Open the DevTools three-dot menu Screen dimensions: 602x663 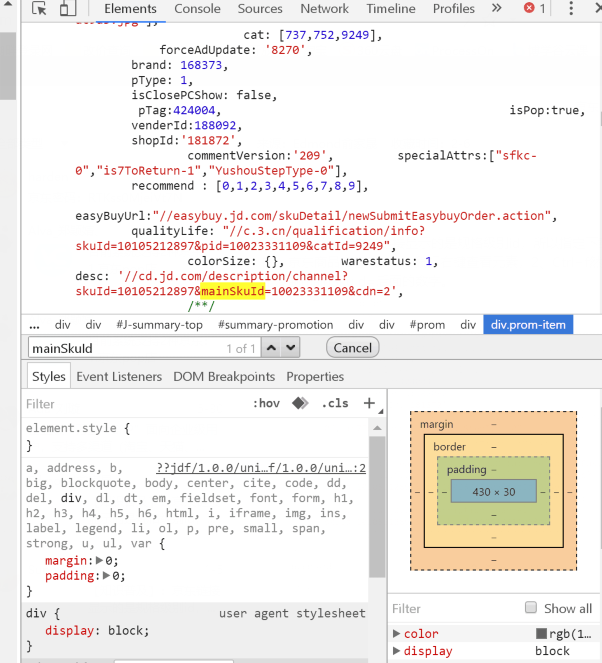tap(571, 8)
